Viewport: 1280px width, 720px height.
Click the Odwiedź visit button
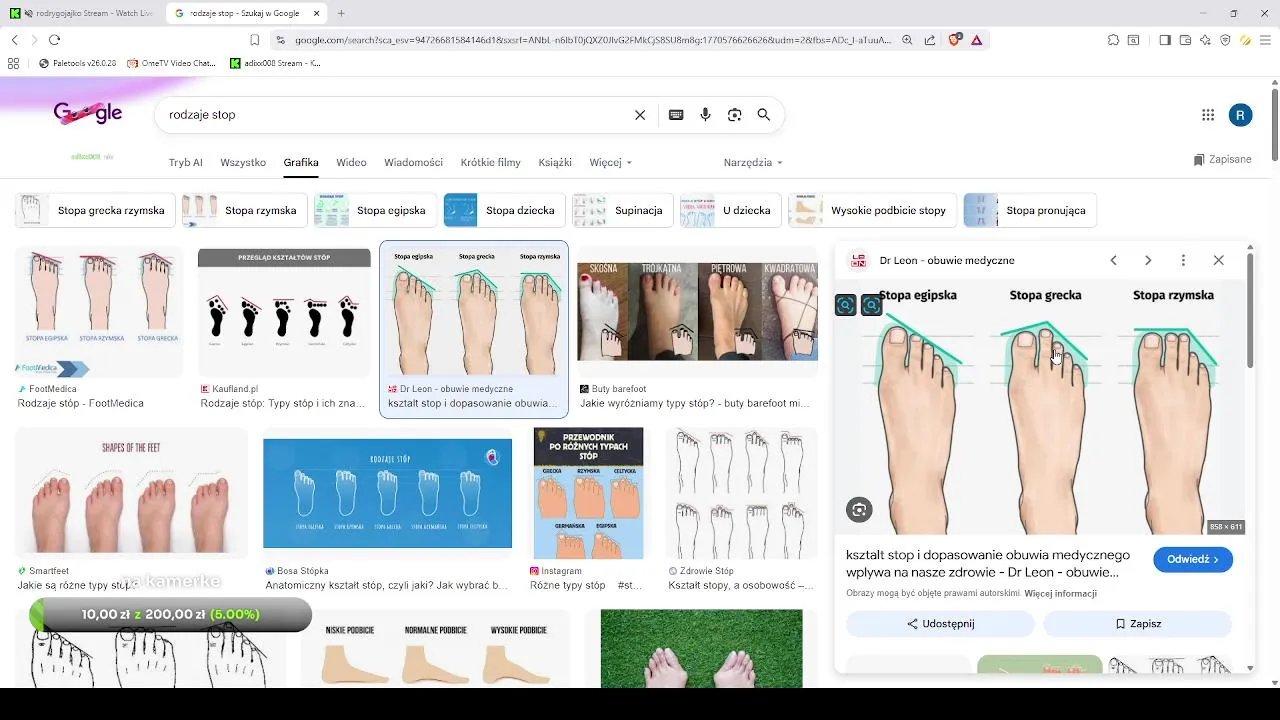(x=1193, y=560)
